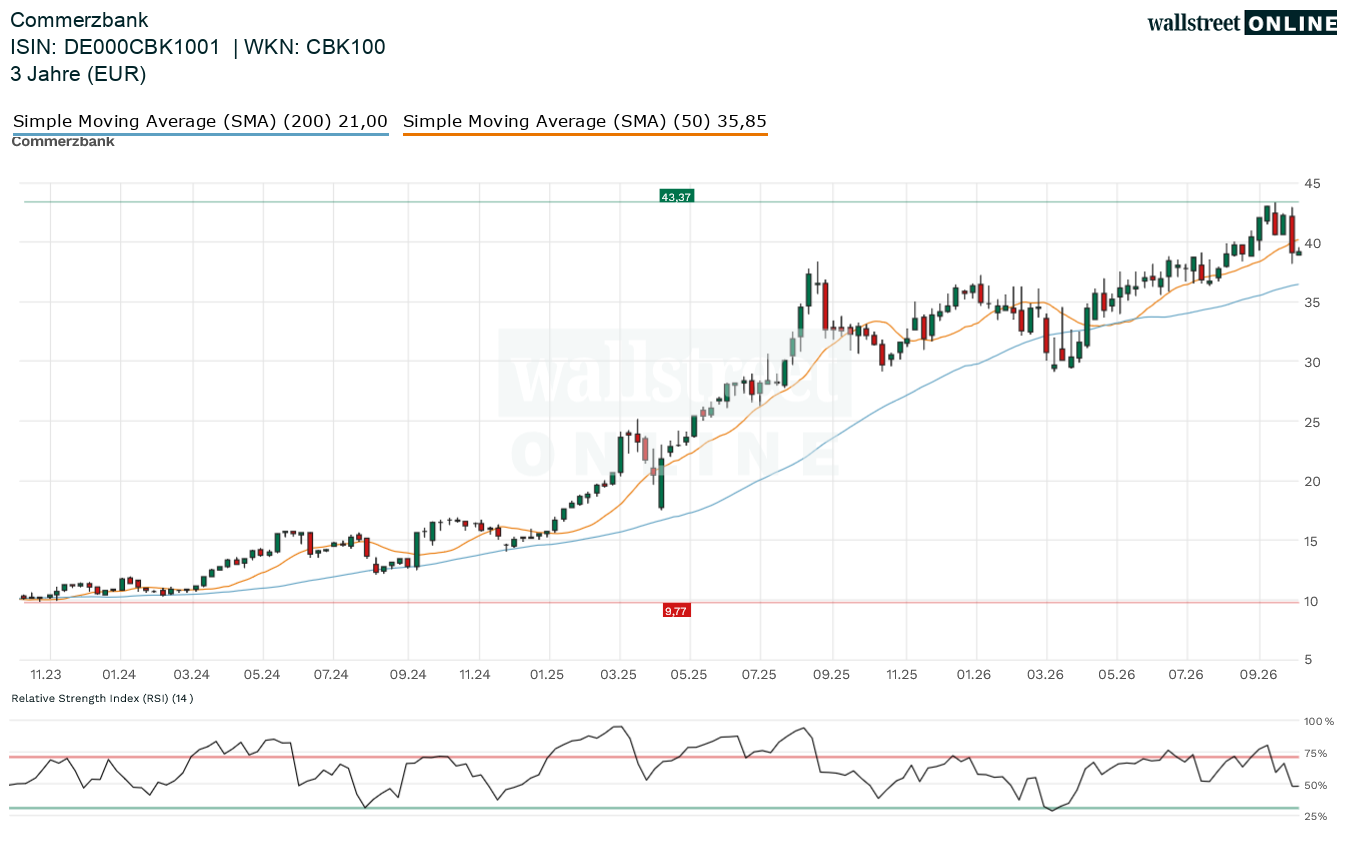The image size is (1349, 843).
Task: Click the Commerzbank series legend label
Action: (63, 142)
